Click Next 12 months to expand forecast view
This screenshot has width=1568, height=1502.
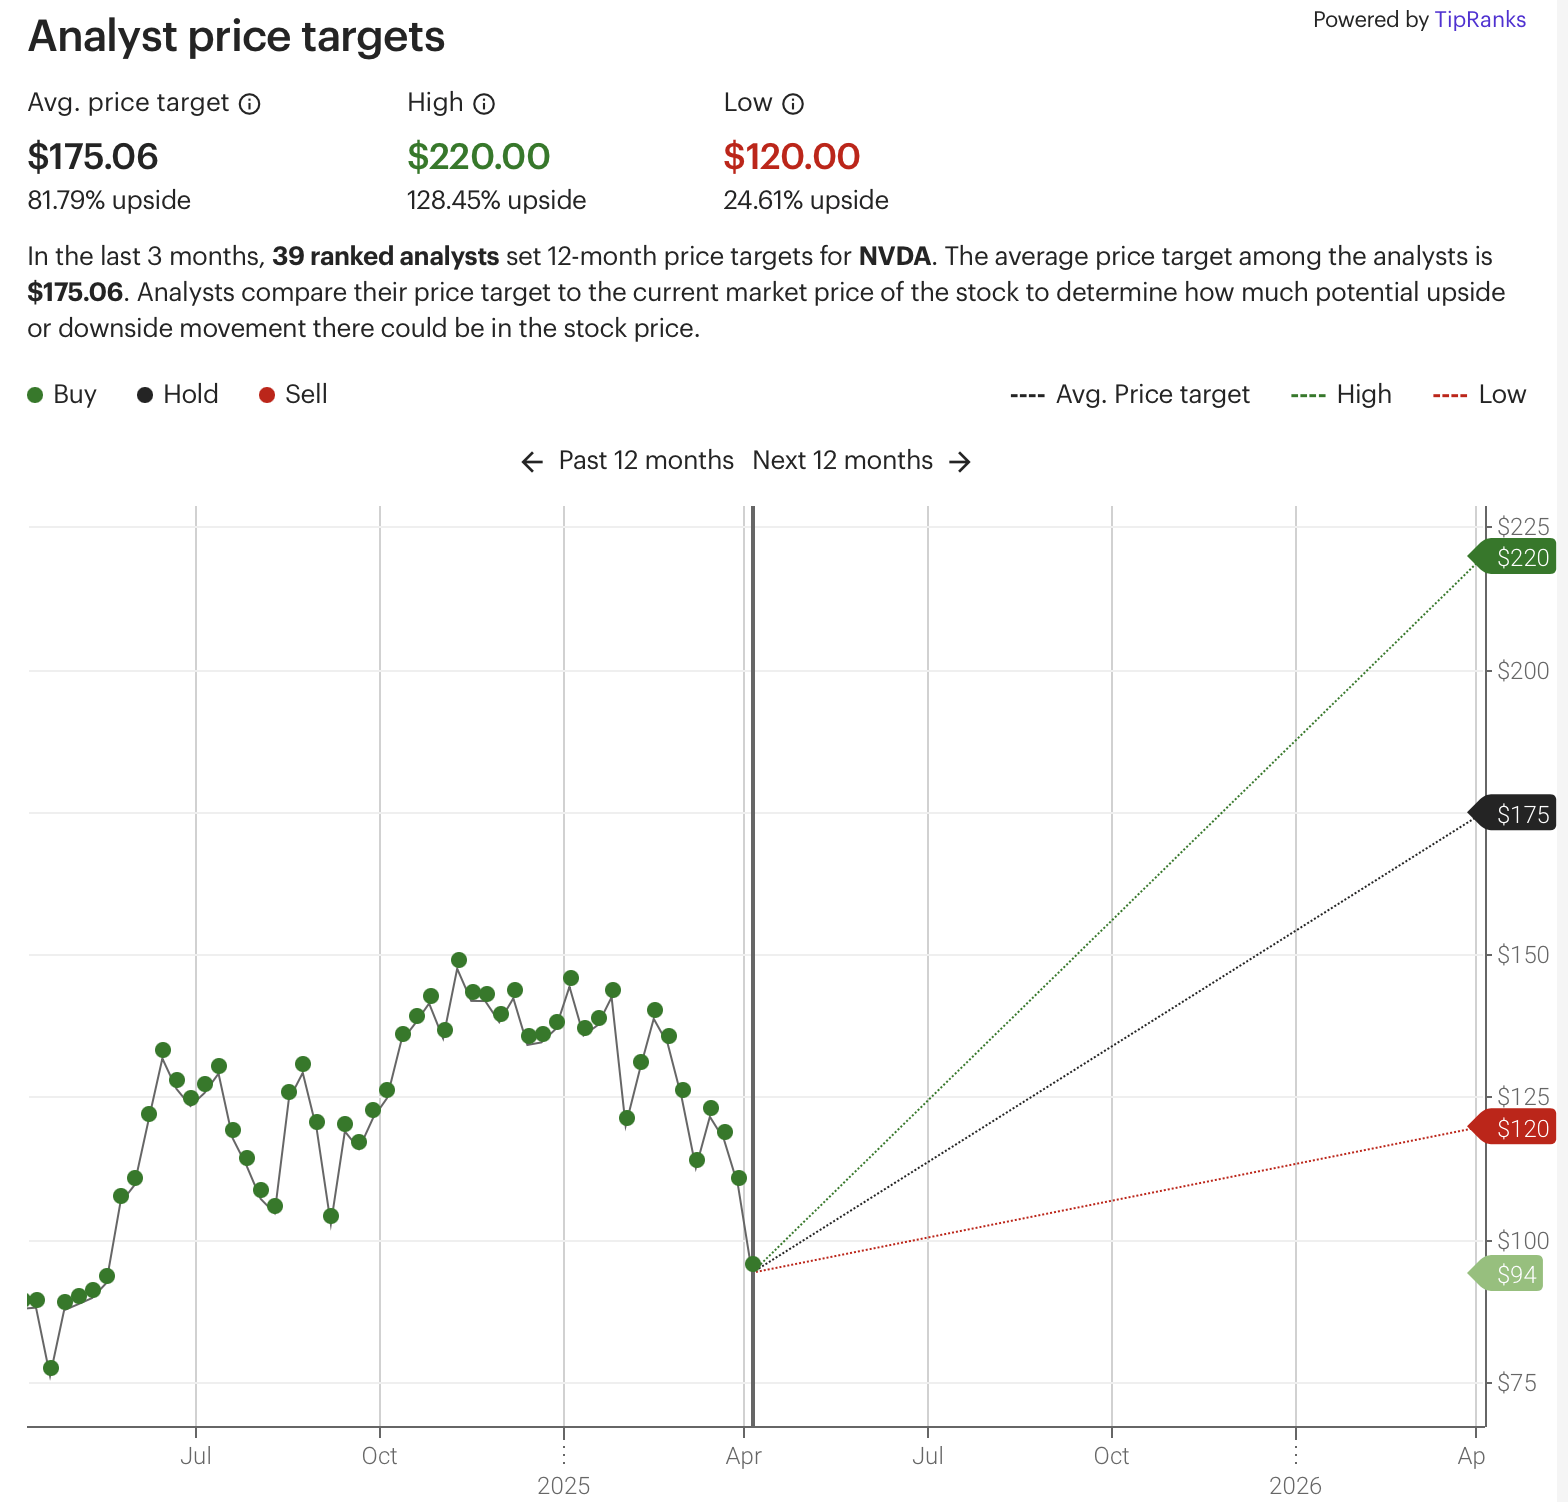tap(843, 461)
